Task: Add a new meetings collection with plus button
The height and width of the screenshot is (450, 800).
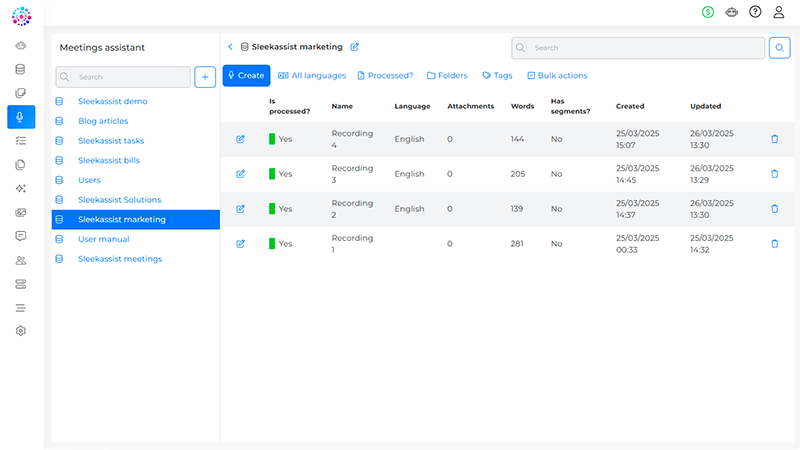Action: pyautogui.click(x=205, y=77)
